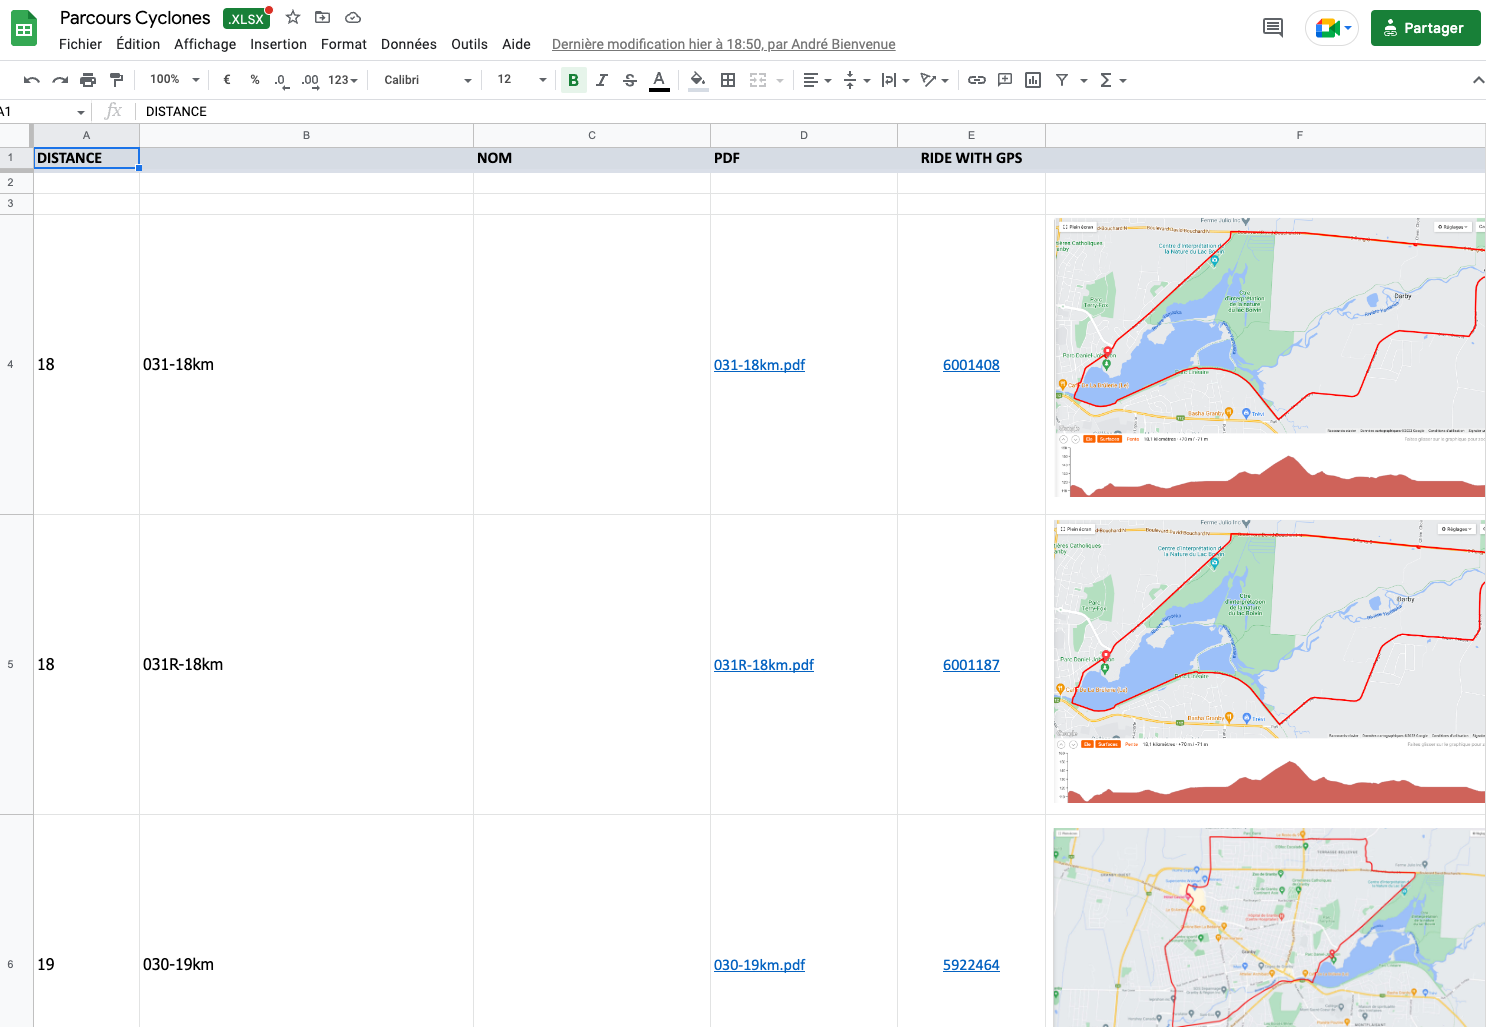The image size is (1486, 1027).
Task: Open the 030-19km.pdf link
Action: point(759,965)
